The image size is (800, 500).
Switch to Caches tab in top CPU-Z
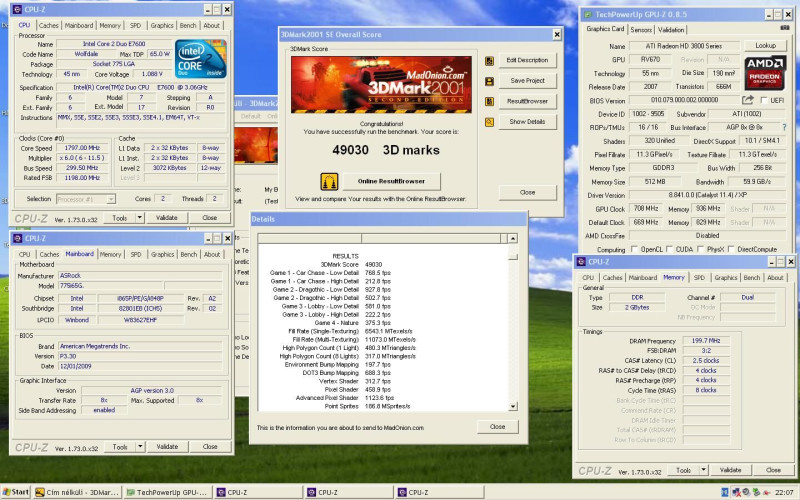coord(48,25)
